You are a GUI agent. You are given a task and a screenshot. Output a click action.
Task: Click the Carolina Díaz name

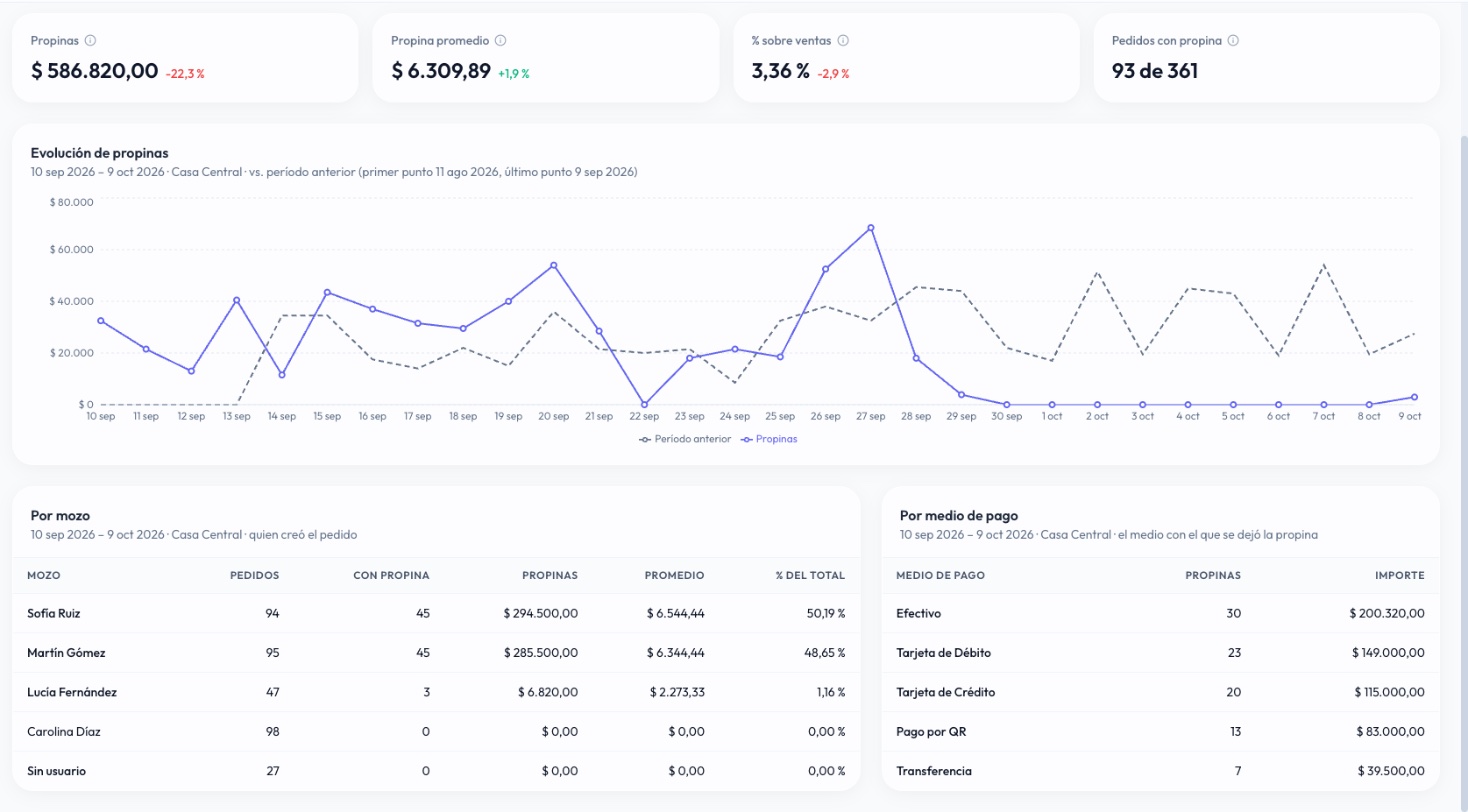pyautogui.click(x=64, y=732)
